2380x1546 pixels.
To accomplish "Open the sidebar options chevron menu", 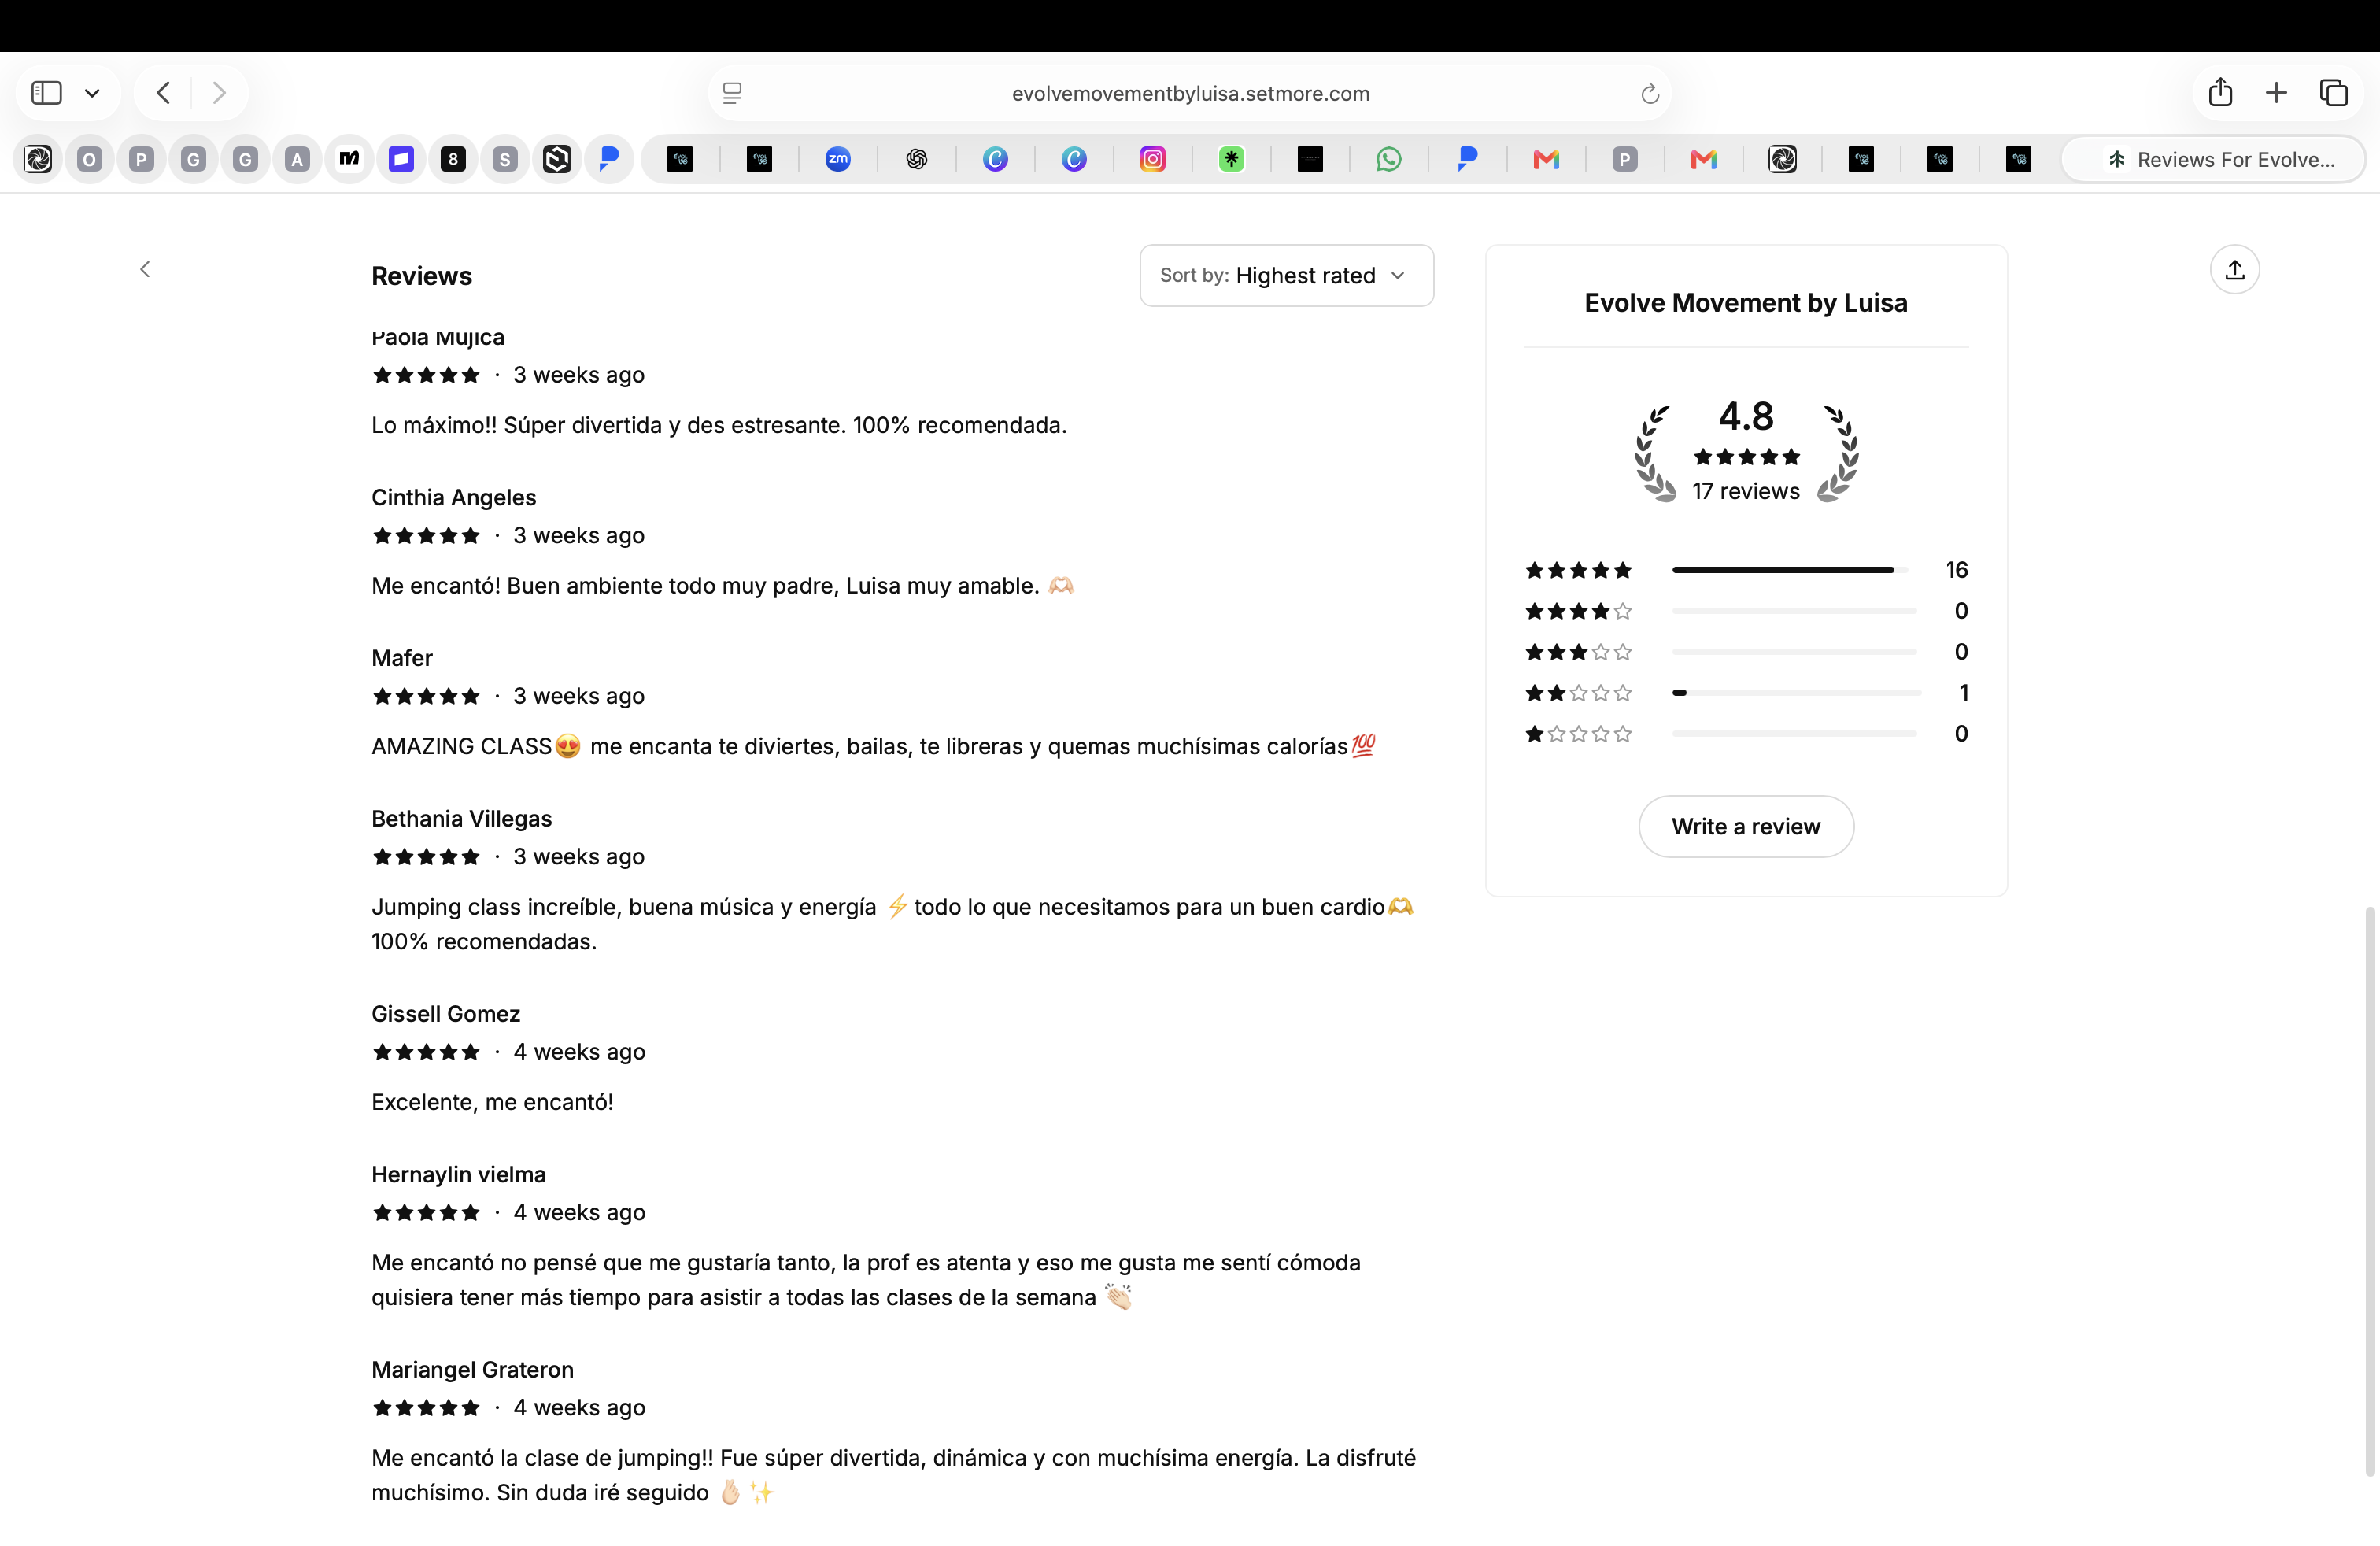I will click(x=93, y=94).
